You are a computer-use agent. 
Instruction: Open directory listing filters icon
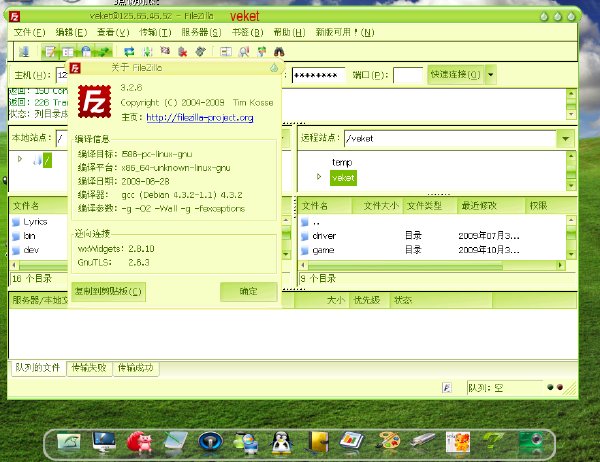(226, 52)
